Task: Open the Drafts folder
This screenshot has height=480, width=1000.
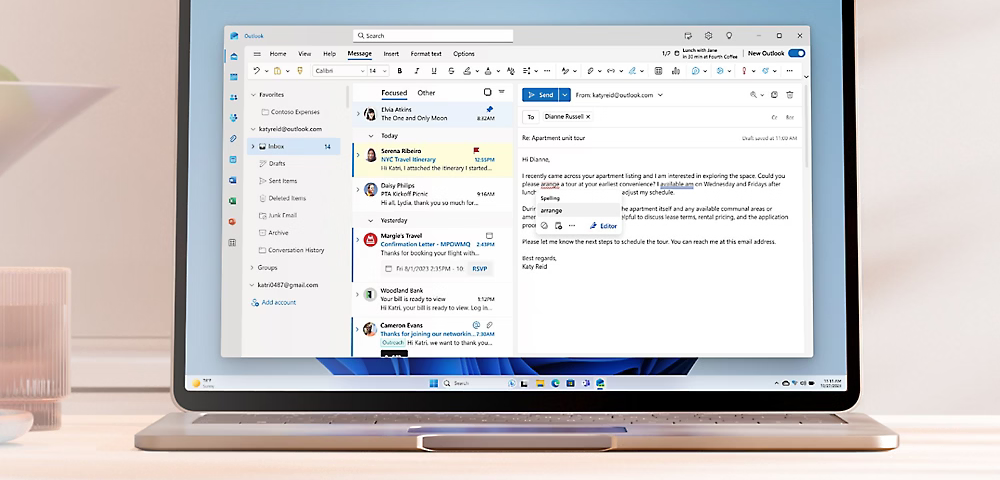Action: [276, 164]
